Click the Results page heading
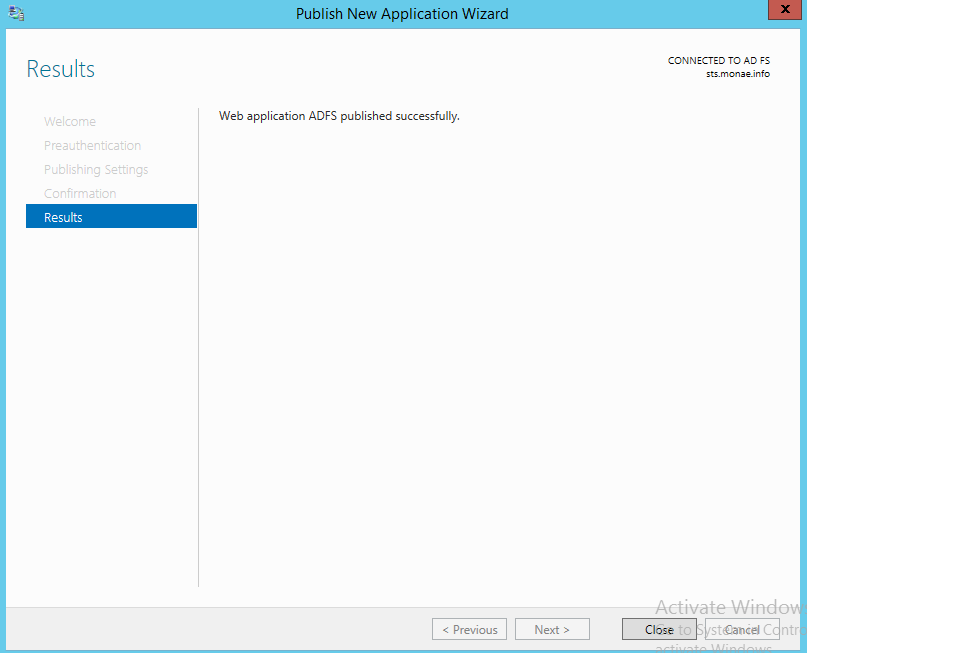 (x=61, y=69)
